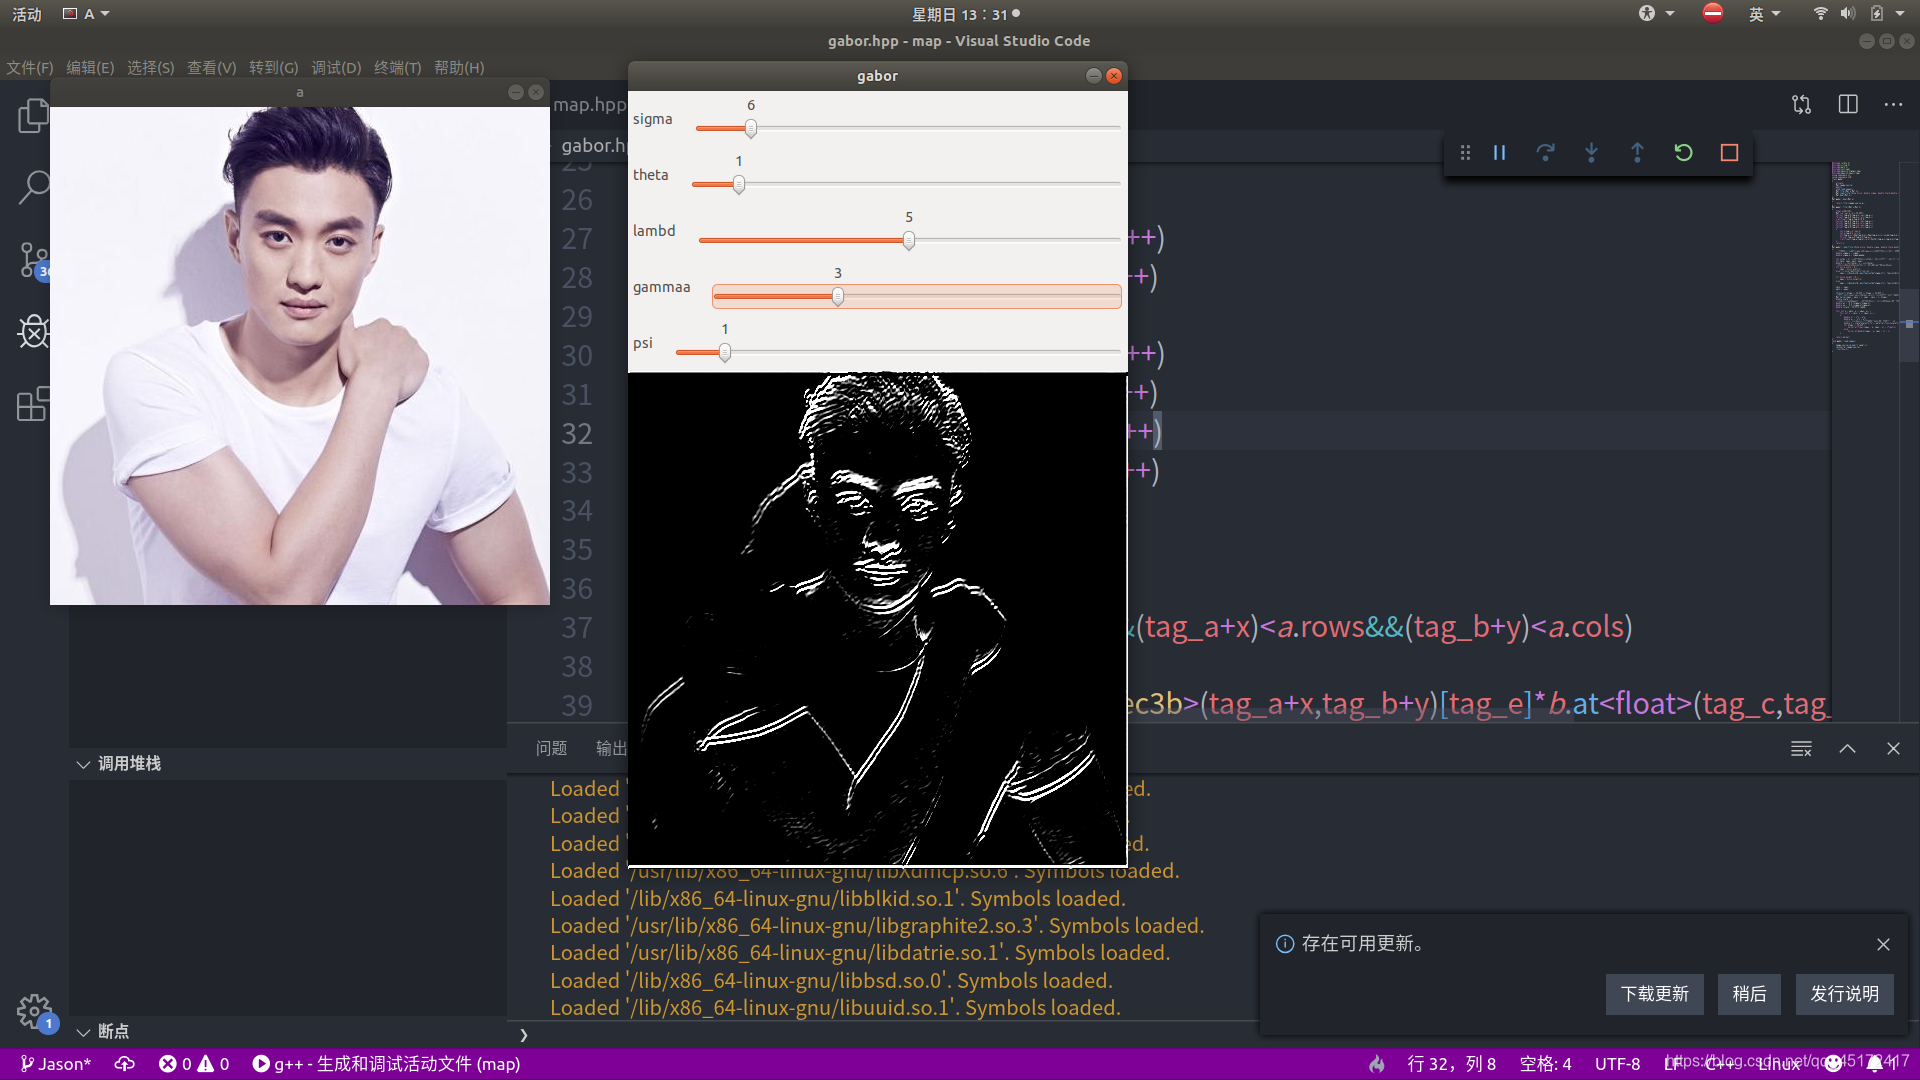Open the Debug view in activity bar
Viewport: 1920px width, 1080px height.
[x=33, y=331]
